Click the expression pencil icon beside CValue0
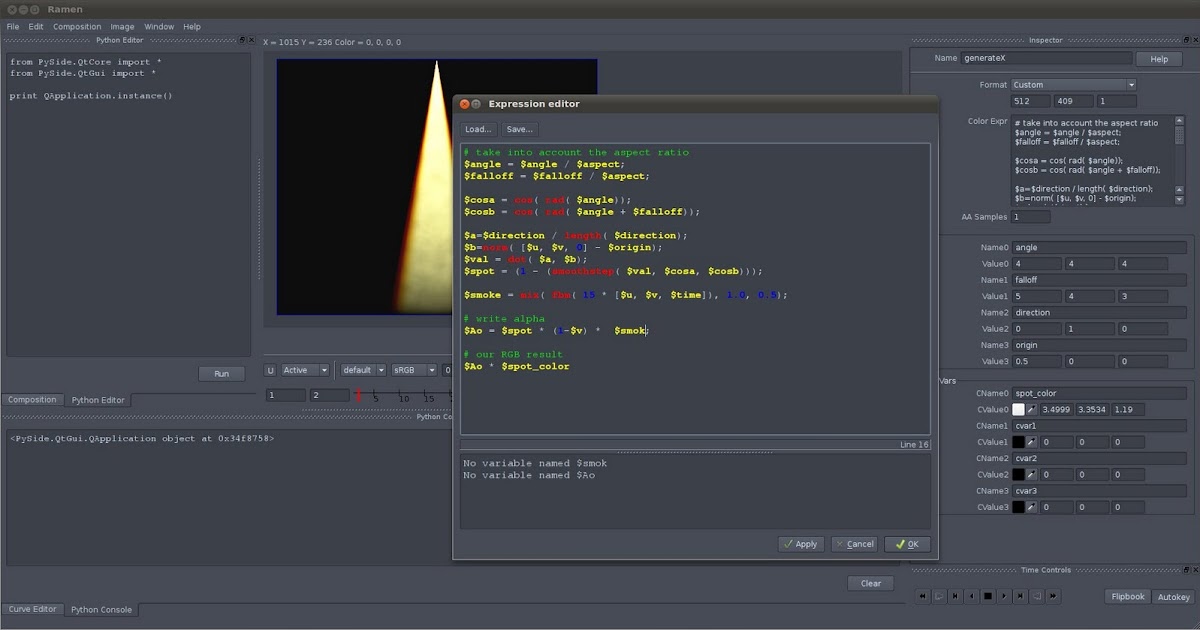The image size is (1200, 630). click(x=1034, y=409)
